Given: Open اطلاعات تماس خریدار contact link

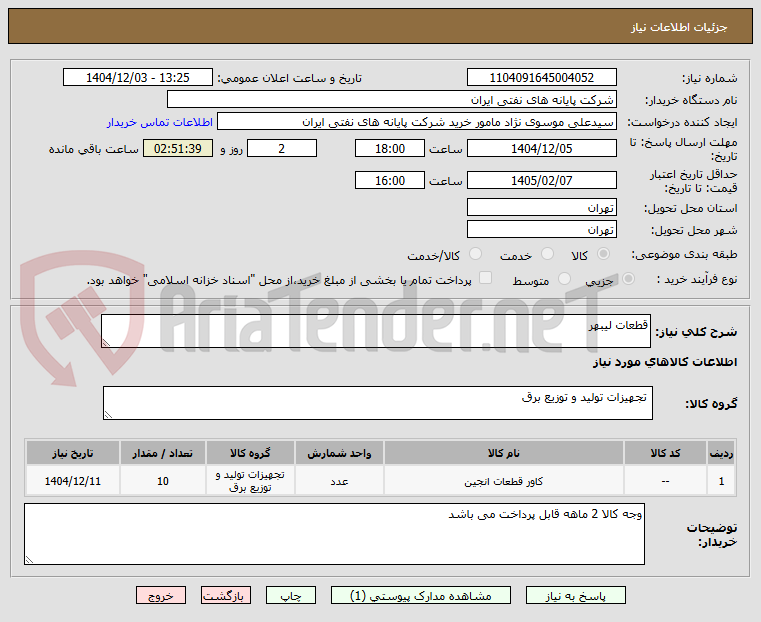Looking at the screenshot, I should (160, 122).
